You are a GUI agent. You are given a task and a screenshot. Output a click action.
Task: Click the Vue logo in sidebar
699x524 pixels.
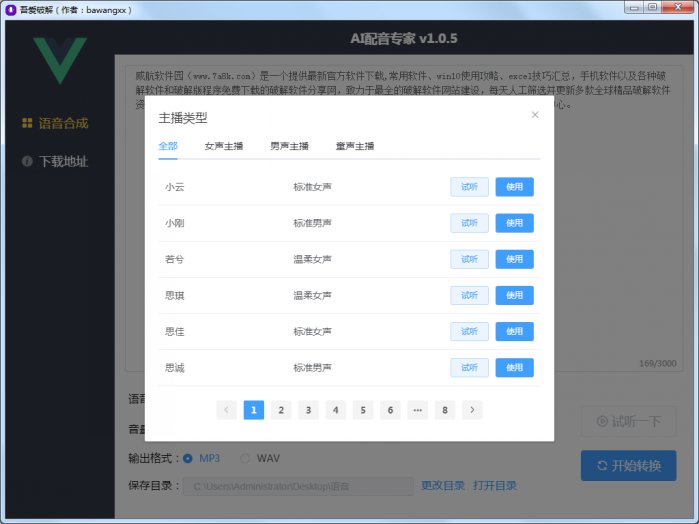[58, 60]
